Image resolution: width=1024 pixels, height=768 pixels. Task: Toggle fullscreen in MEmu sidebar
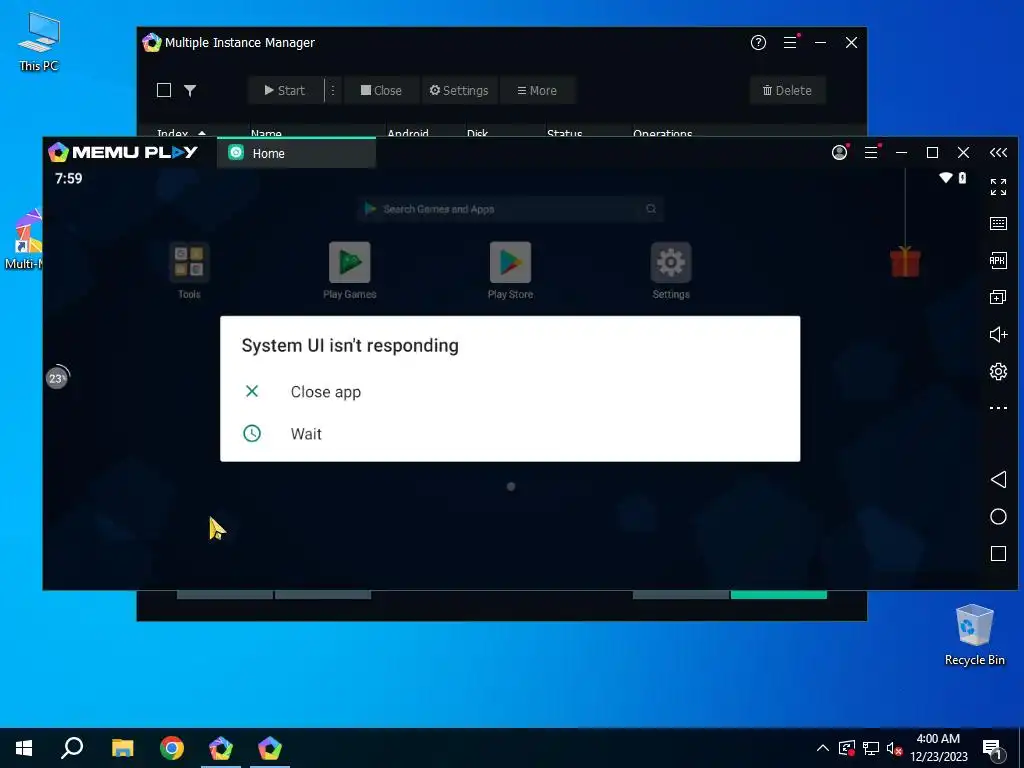pos(998,187)
